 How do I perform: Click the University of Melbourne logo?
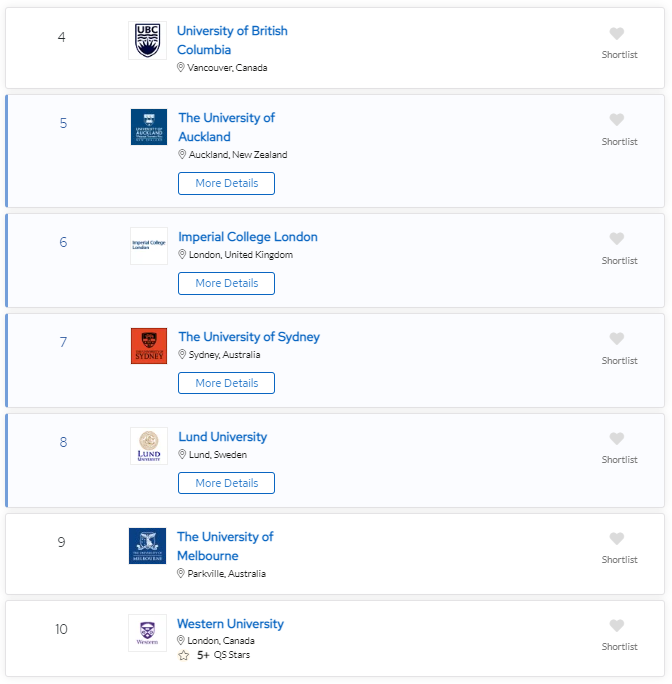147,546
